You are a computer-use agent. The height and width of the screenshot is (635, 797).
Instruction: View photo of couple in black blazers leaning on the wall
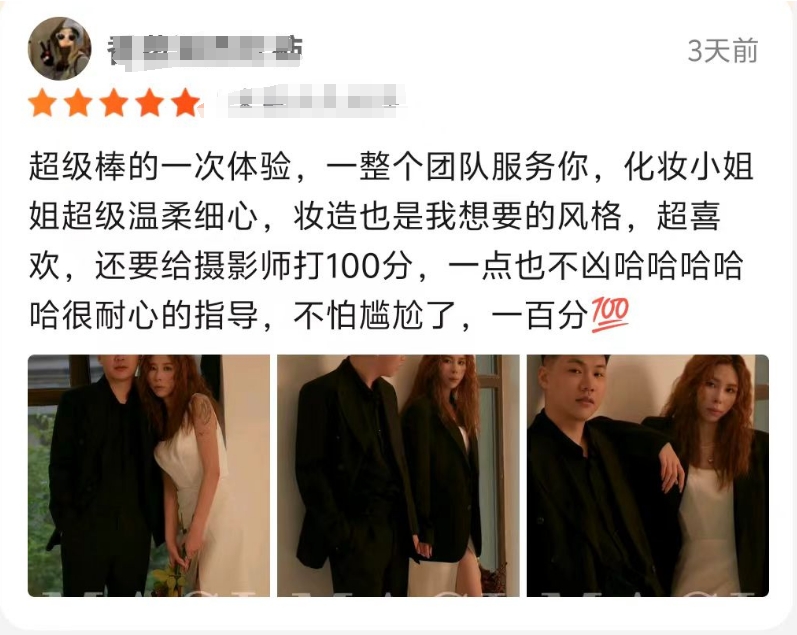398,475
